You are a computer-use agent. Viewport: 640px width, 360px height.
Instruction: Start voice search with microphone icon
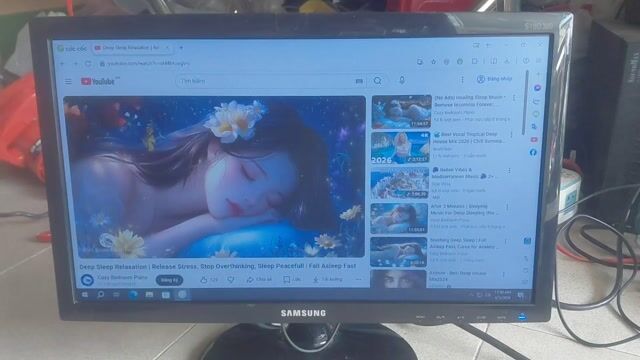click(x=402, y=80)
